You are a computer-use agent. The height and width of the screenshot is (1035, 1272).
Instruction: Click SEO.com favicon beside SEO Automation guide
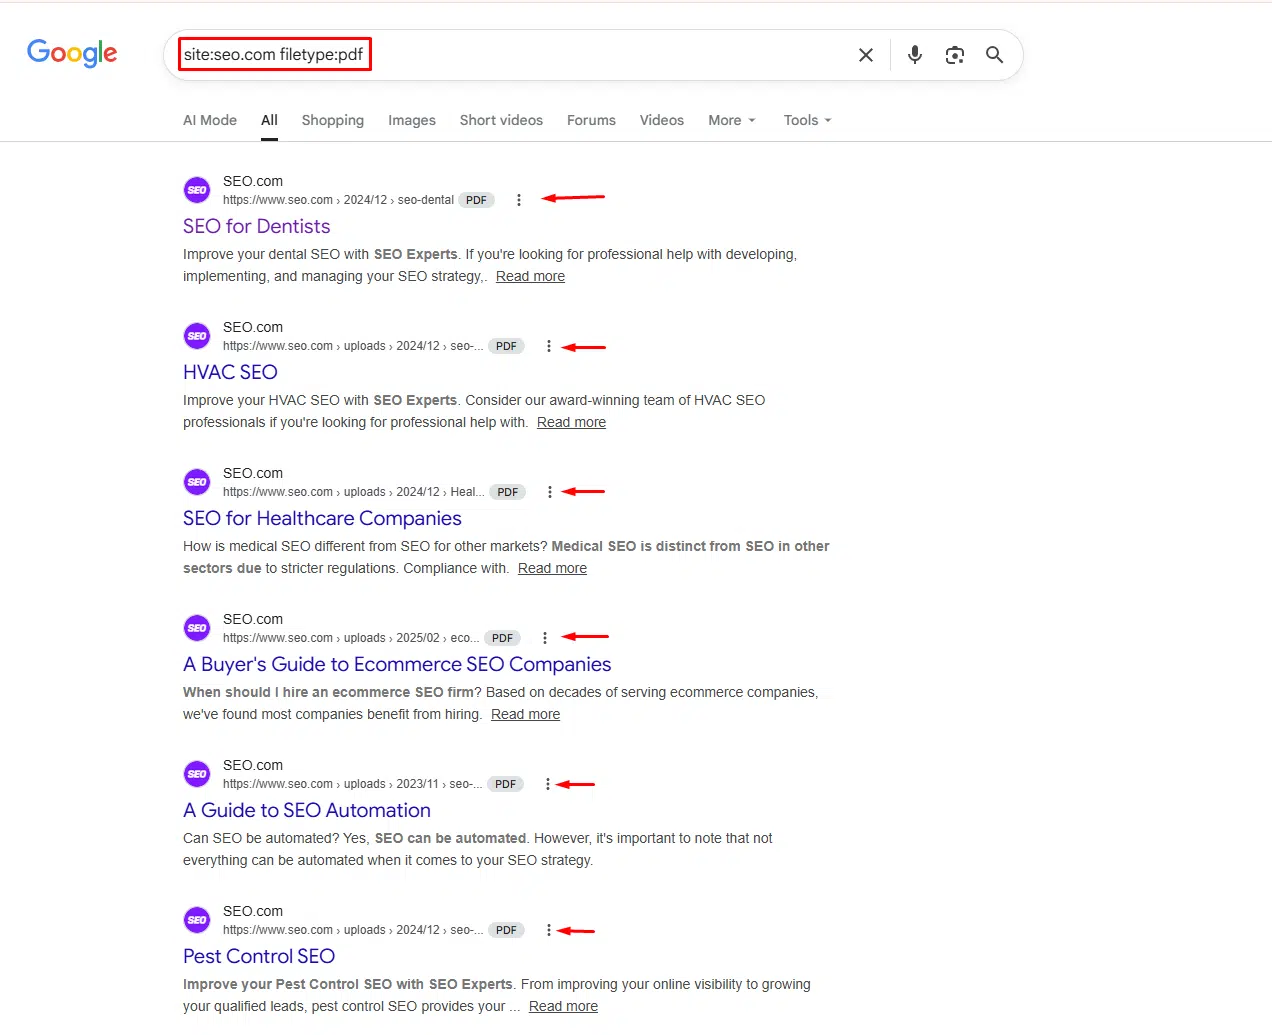197,774
